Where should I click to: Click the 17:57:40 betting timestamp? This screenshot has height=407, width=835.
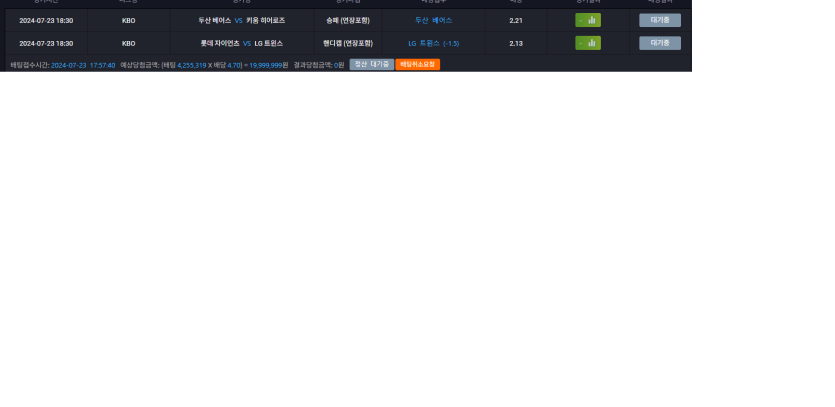click(x=102, y=64)
